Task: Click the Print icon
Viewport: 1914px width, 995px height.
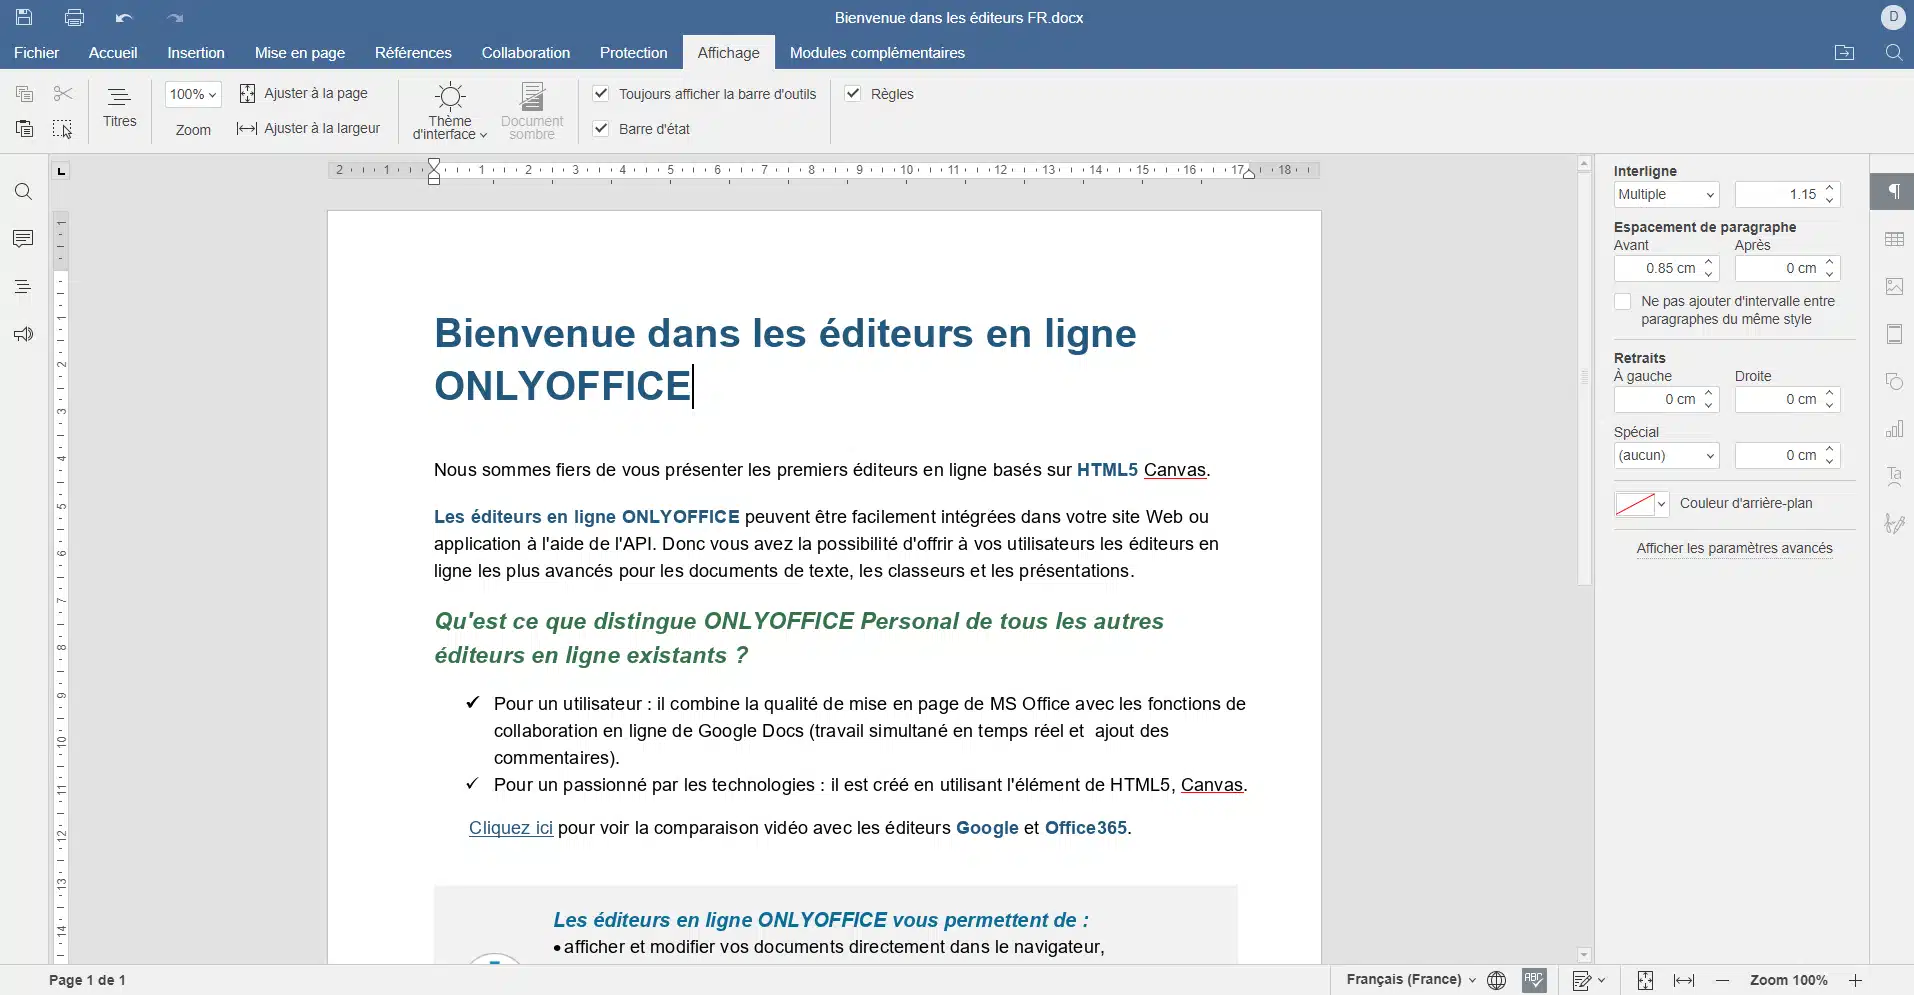Action: [x=74, y=17]
